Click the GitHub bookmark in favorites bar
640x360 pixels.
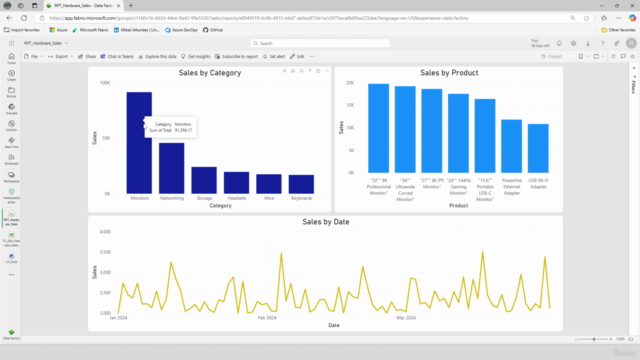(213, 30)
